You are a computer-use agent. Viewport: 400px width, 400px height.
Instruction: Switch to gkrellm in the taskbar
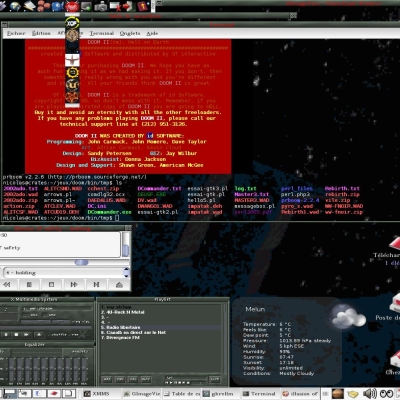pos(221,394)
